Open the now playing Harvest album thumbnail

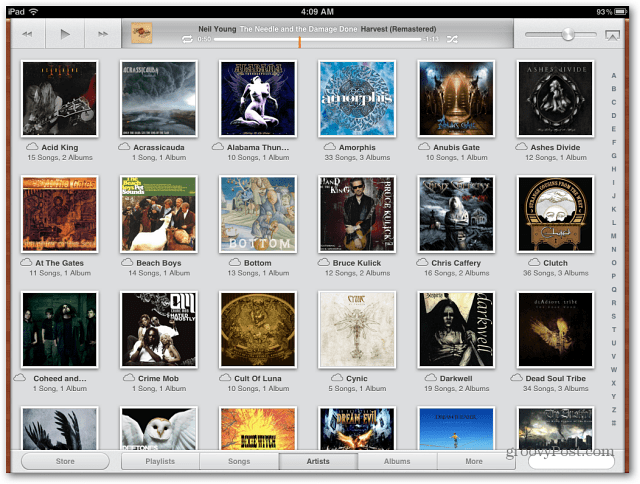[142, 33]
